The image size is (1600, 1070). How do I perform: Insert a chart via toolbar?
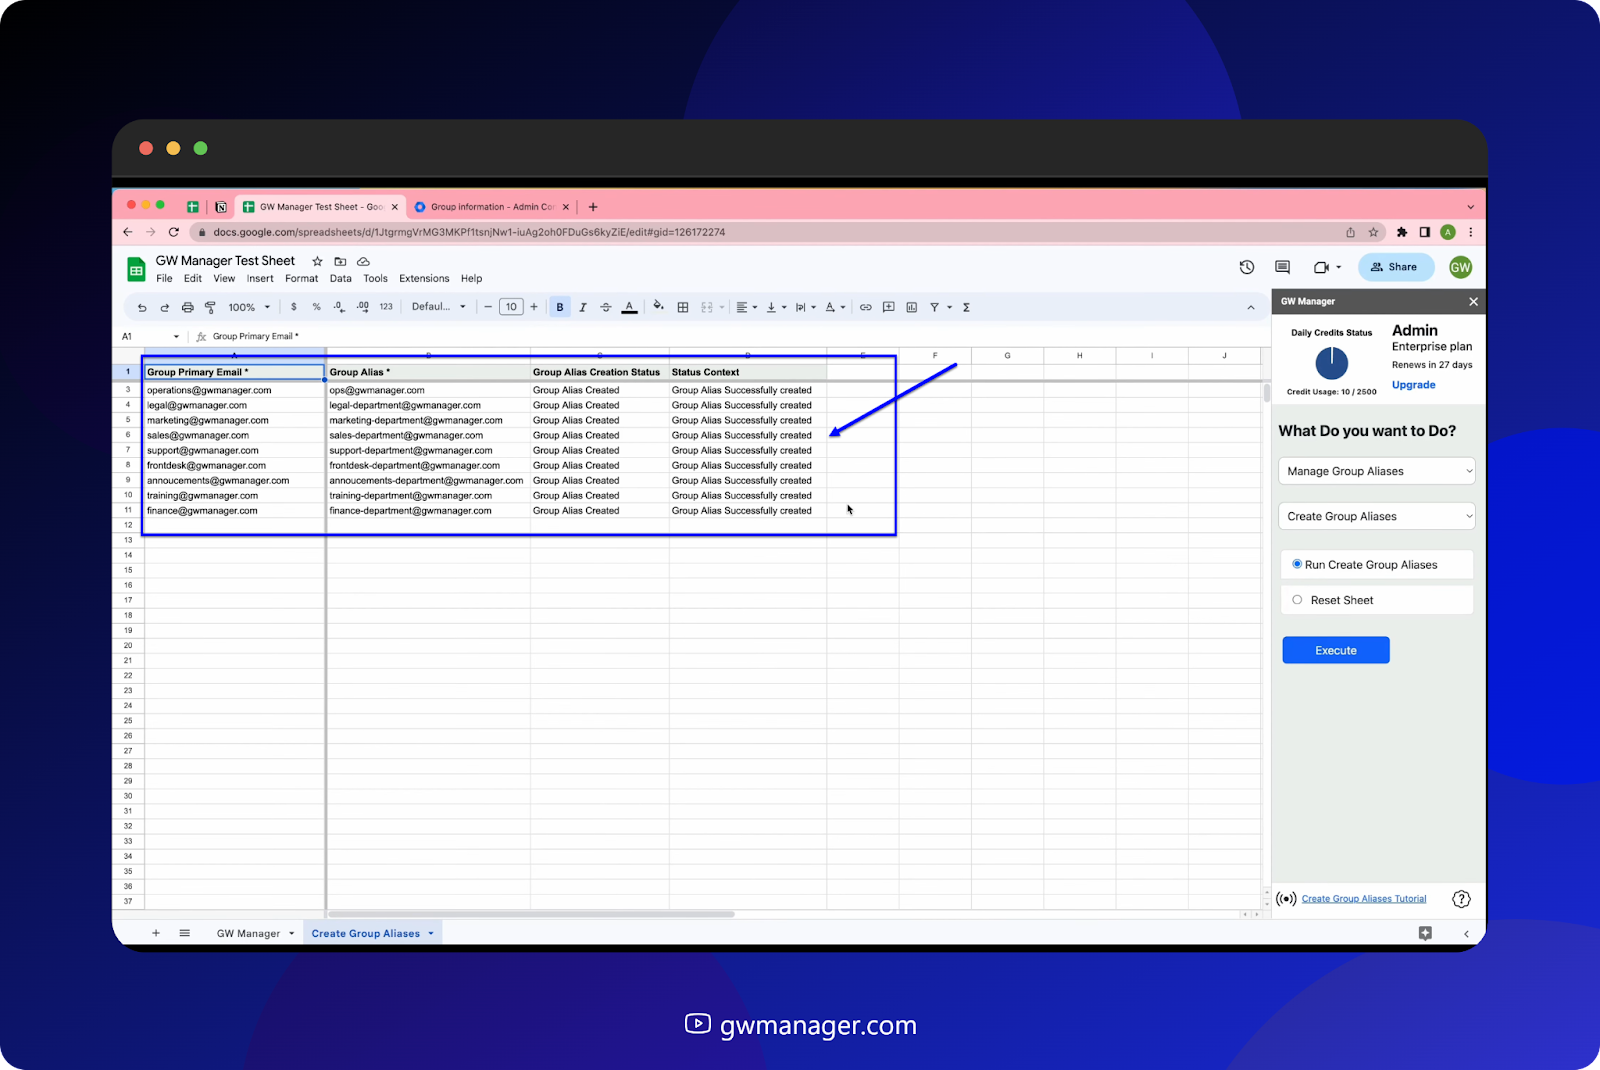(x=912, y=307)
